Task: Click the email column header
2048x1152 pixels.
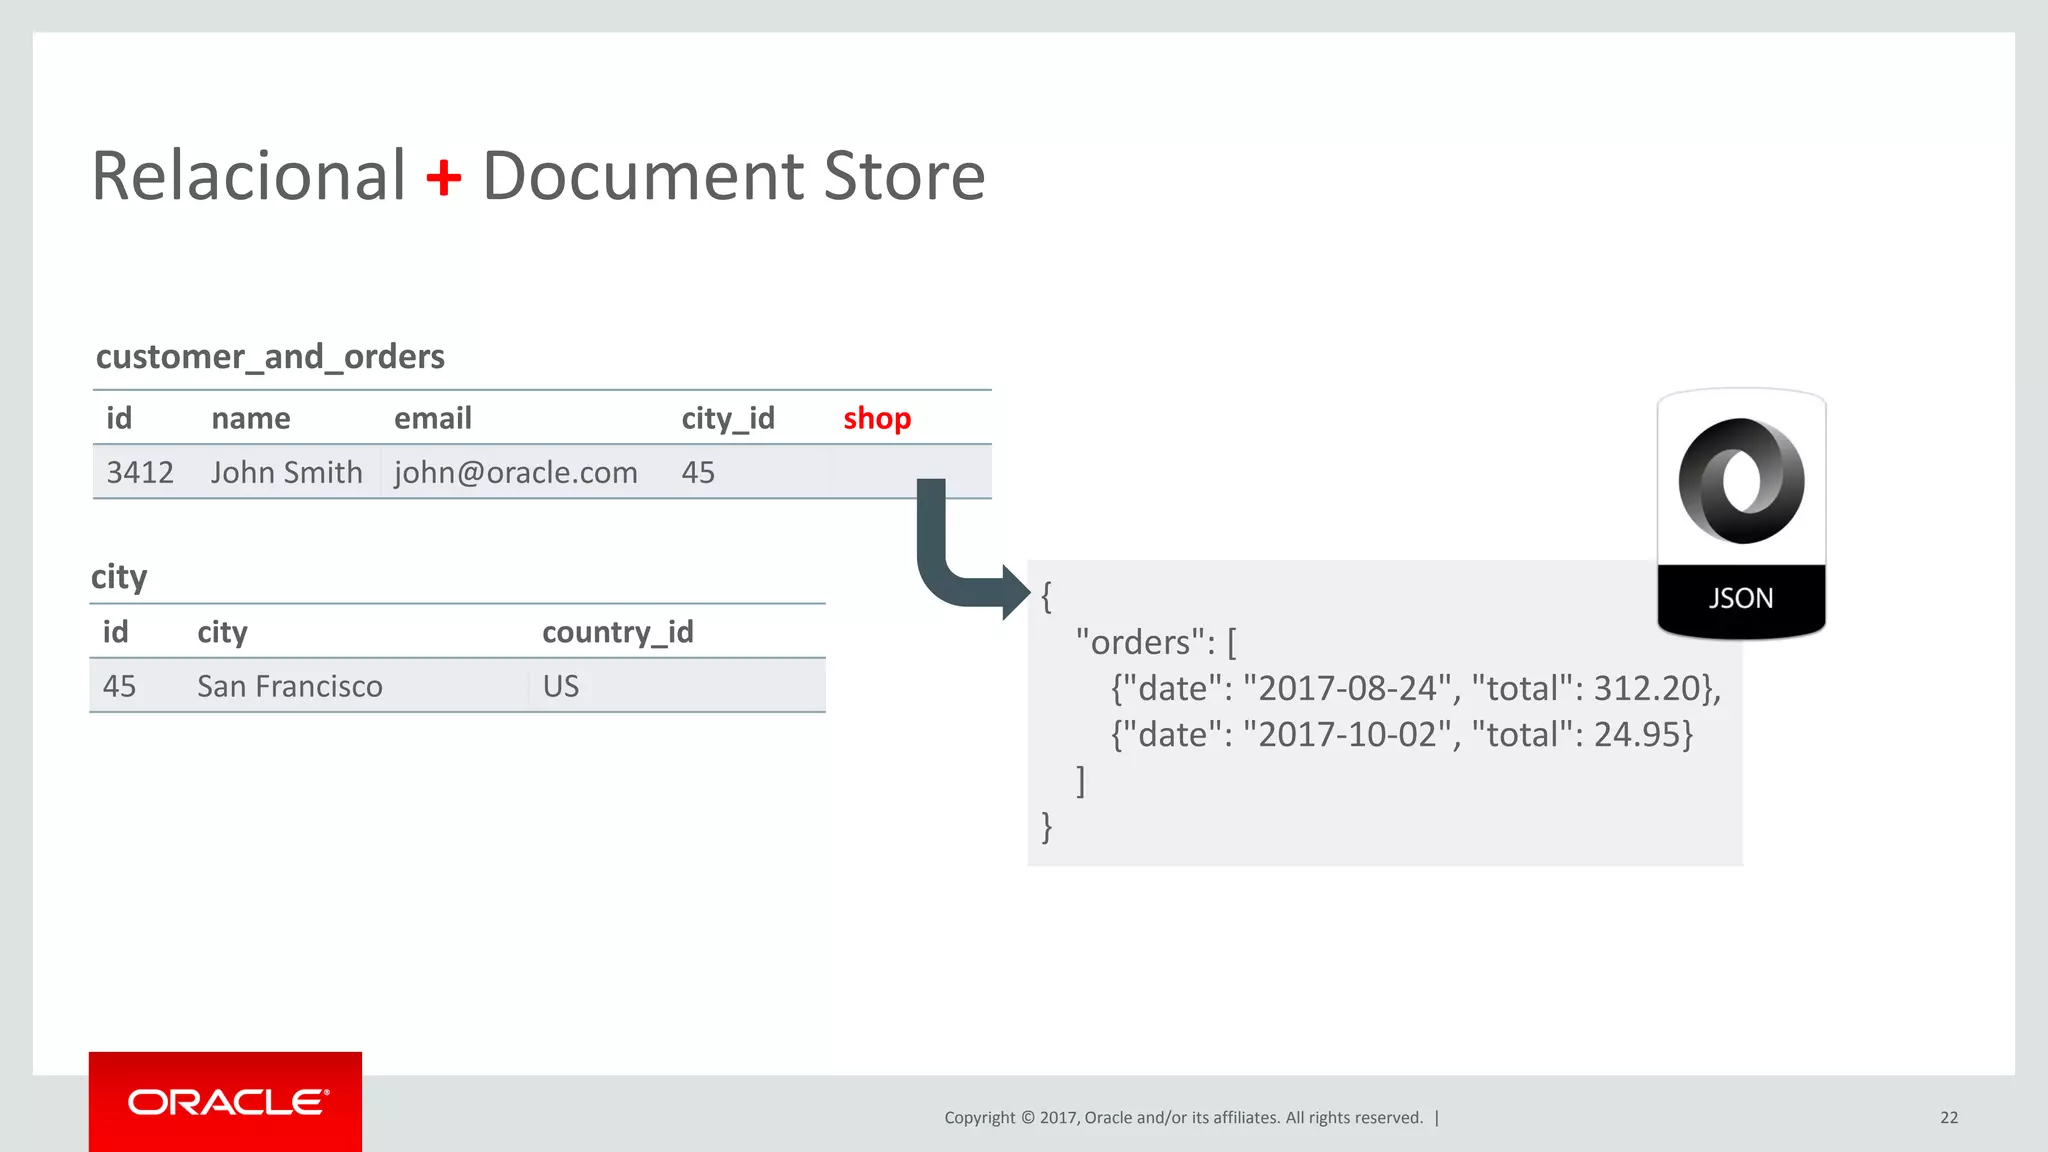Action: (432, 418)
